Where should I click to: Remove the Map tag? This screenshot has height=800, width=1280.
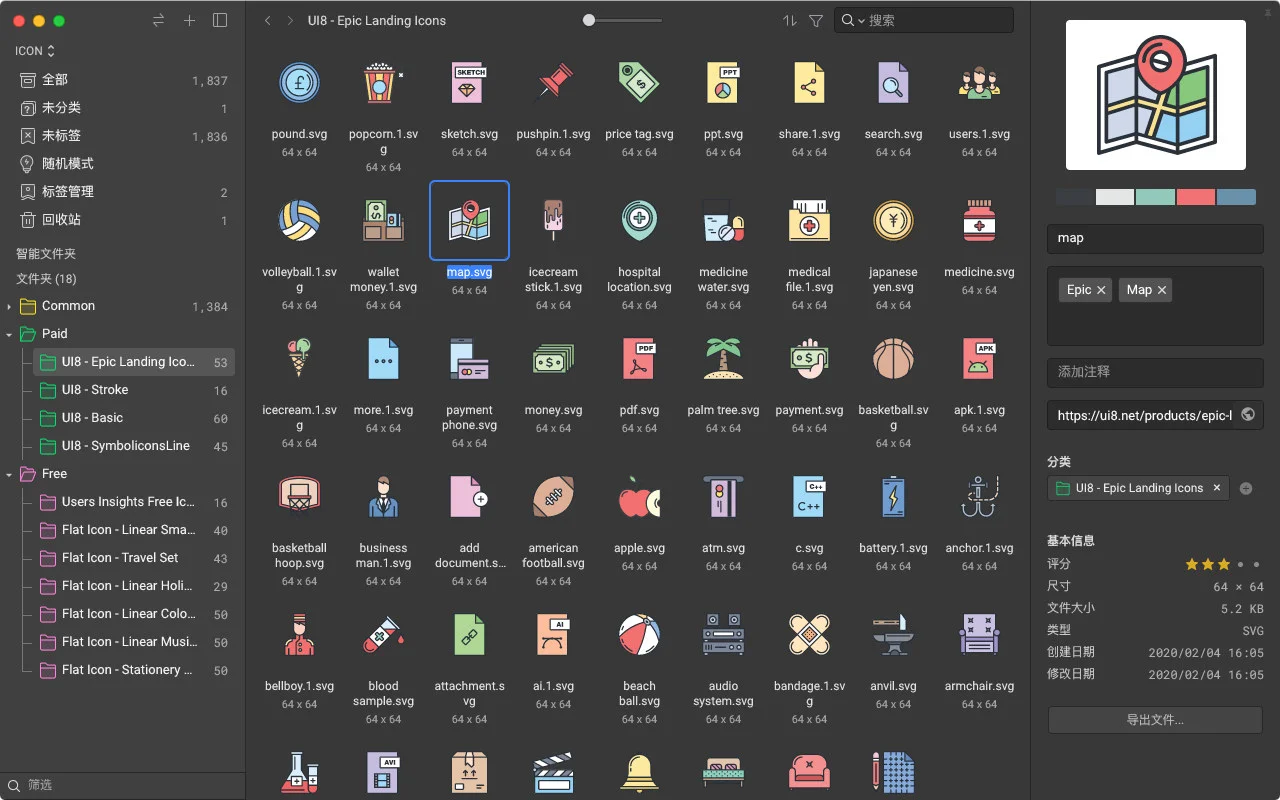click(x=1161, y=290)
